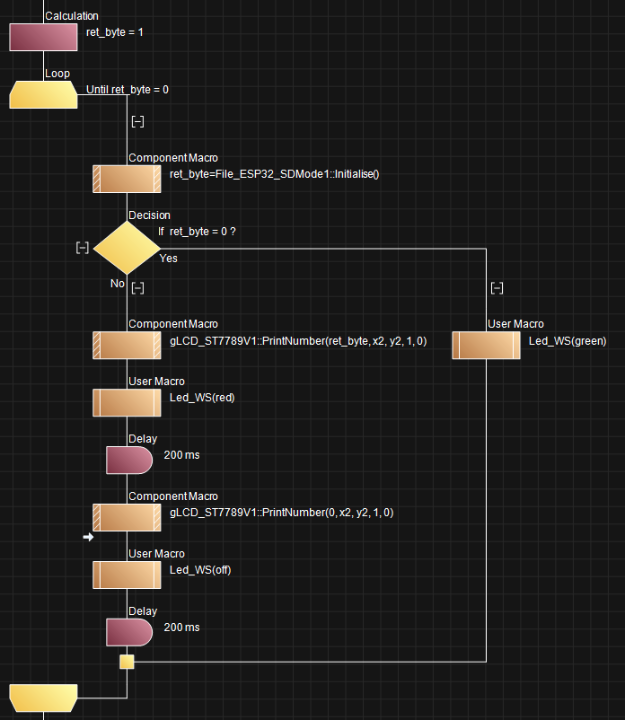Click the yellow Decision diamond
Screen dimensions: 625x720
pyautogui.click(x=126, y=247)
